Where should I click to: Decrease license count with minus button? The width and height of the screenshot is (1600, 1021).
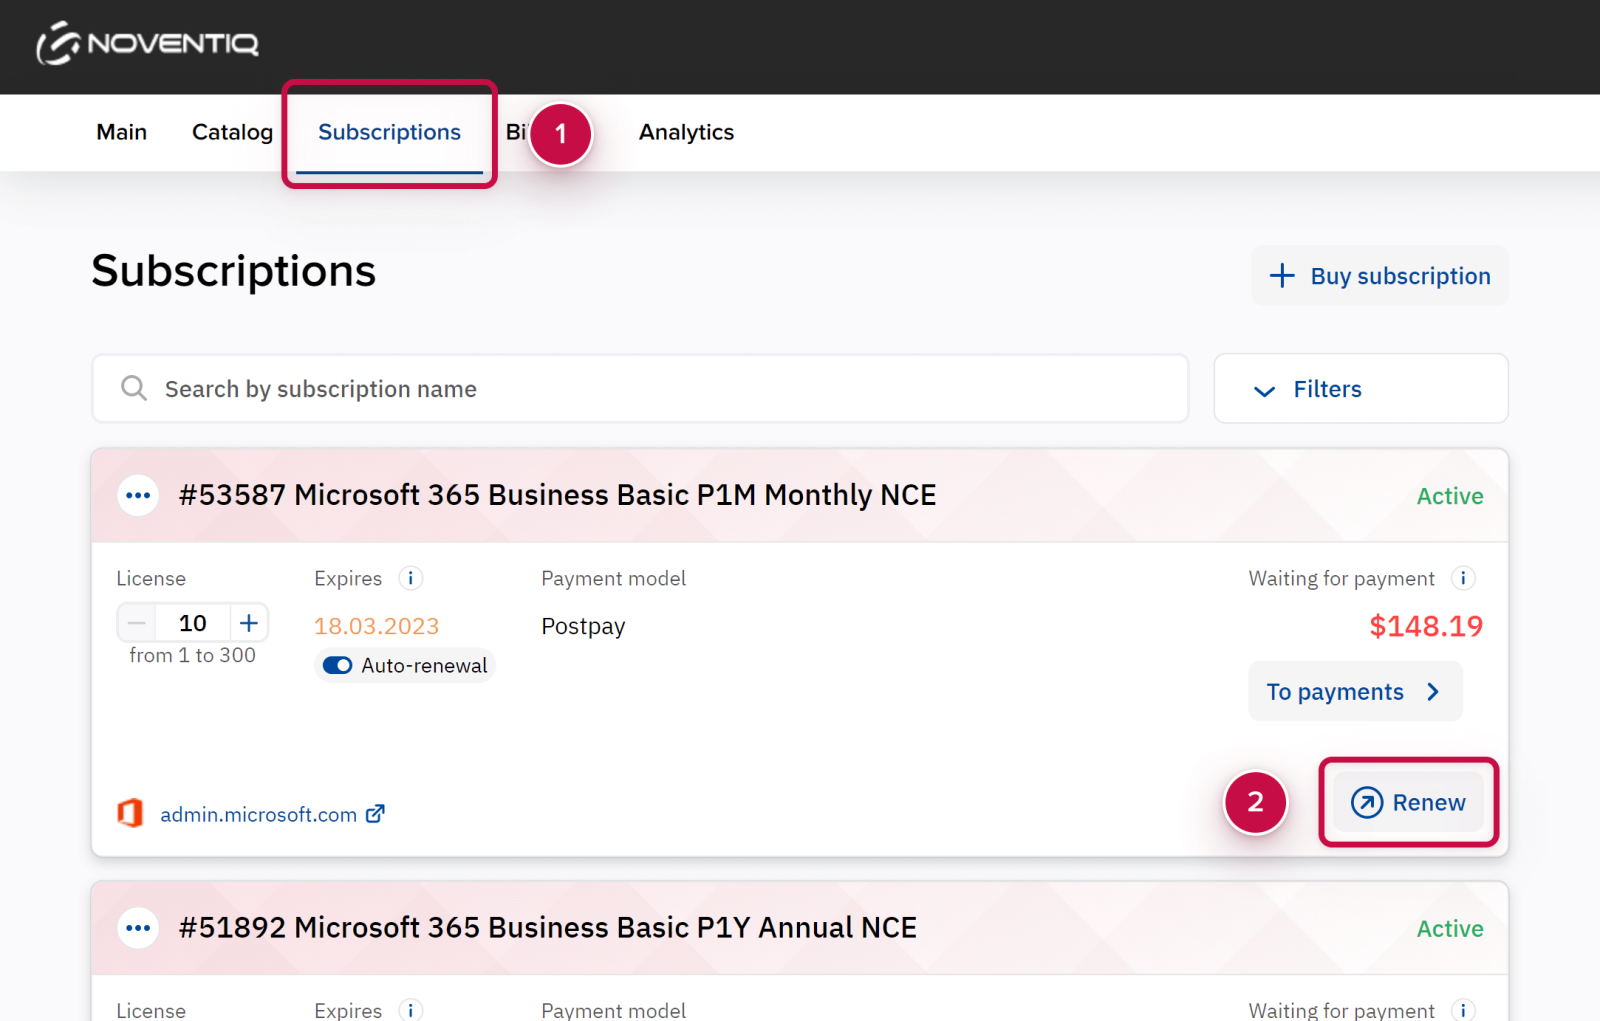pyautogui.click(x=137, y=623)
